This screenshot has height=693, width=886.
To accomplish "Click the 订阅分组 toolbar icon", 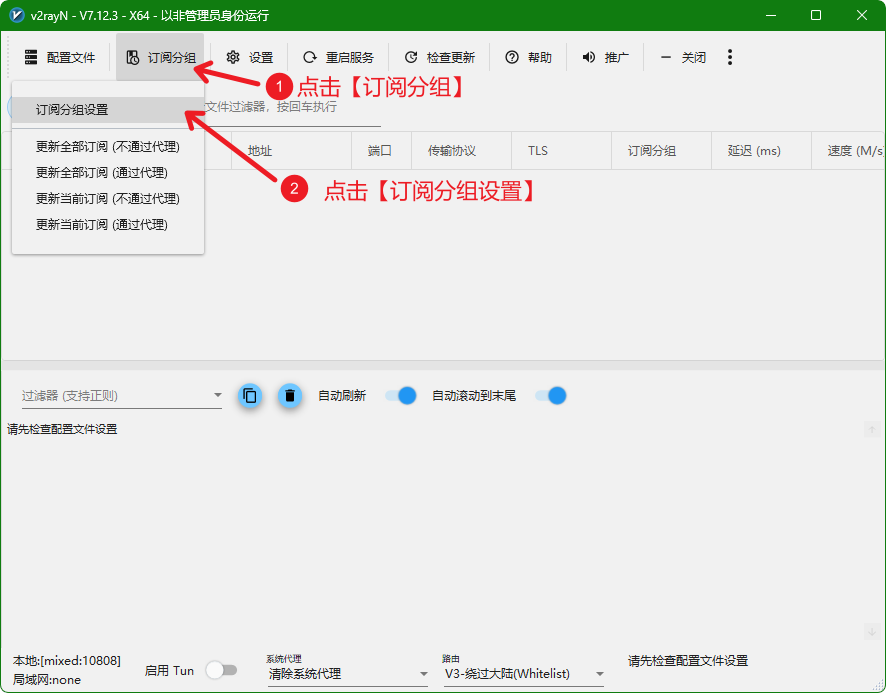I will click(x=133, y=57).
